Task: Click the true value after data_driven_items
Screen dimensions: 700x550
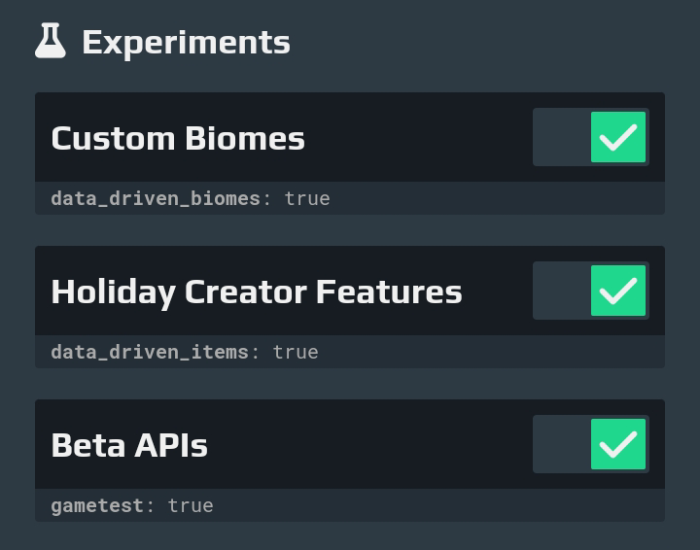Action: click(296, 352)
